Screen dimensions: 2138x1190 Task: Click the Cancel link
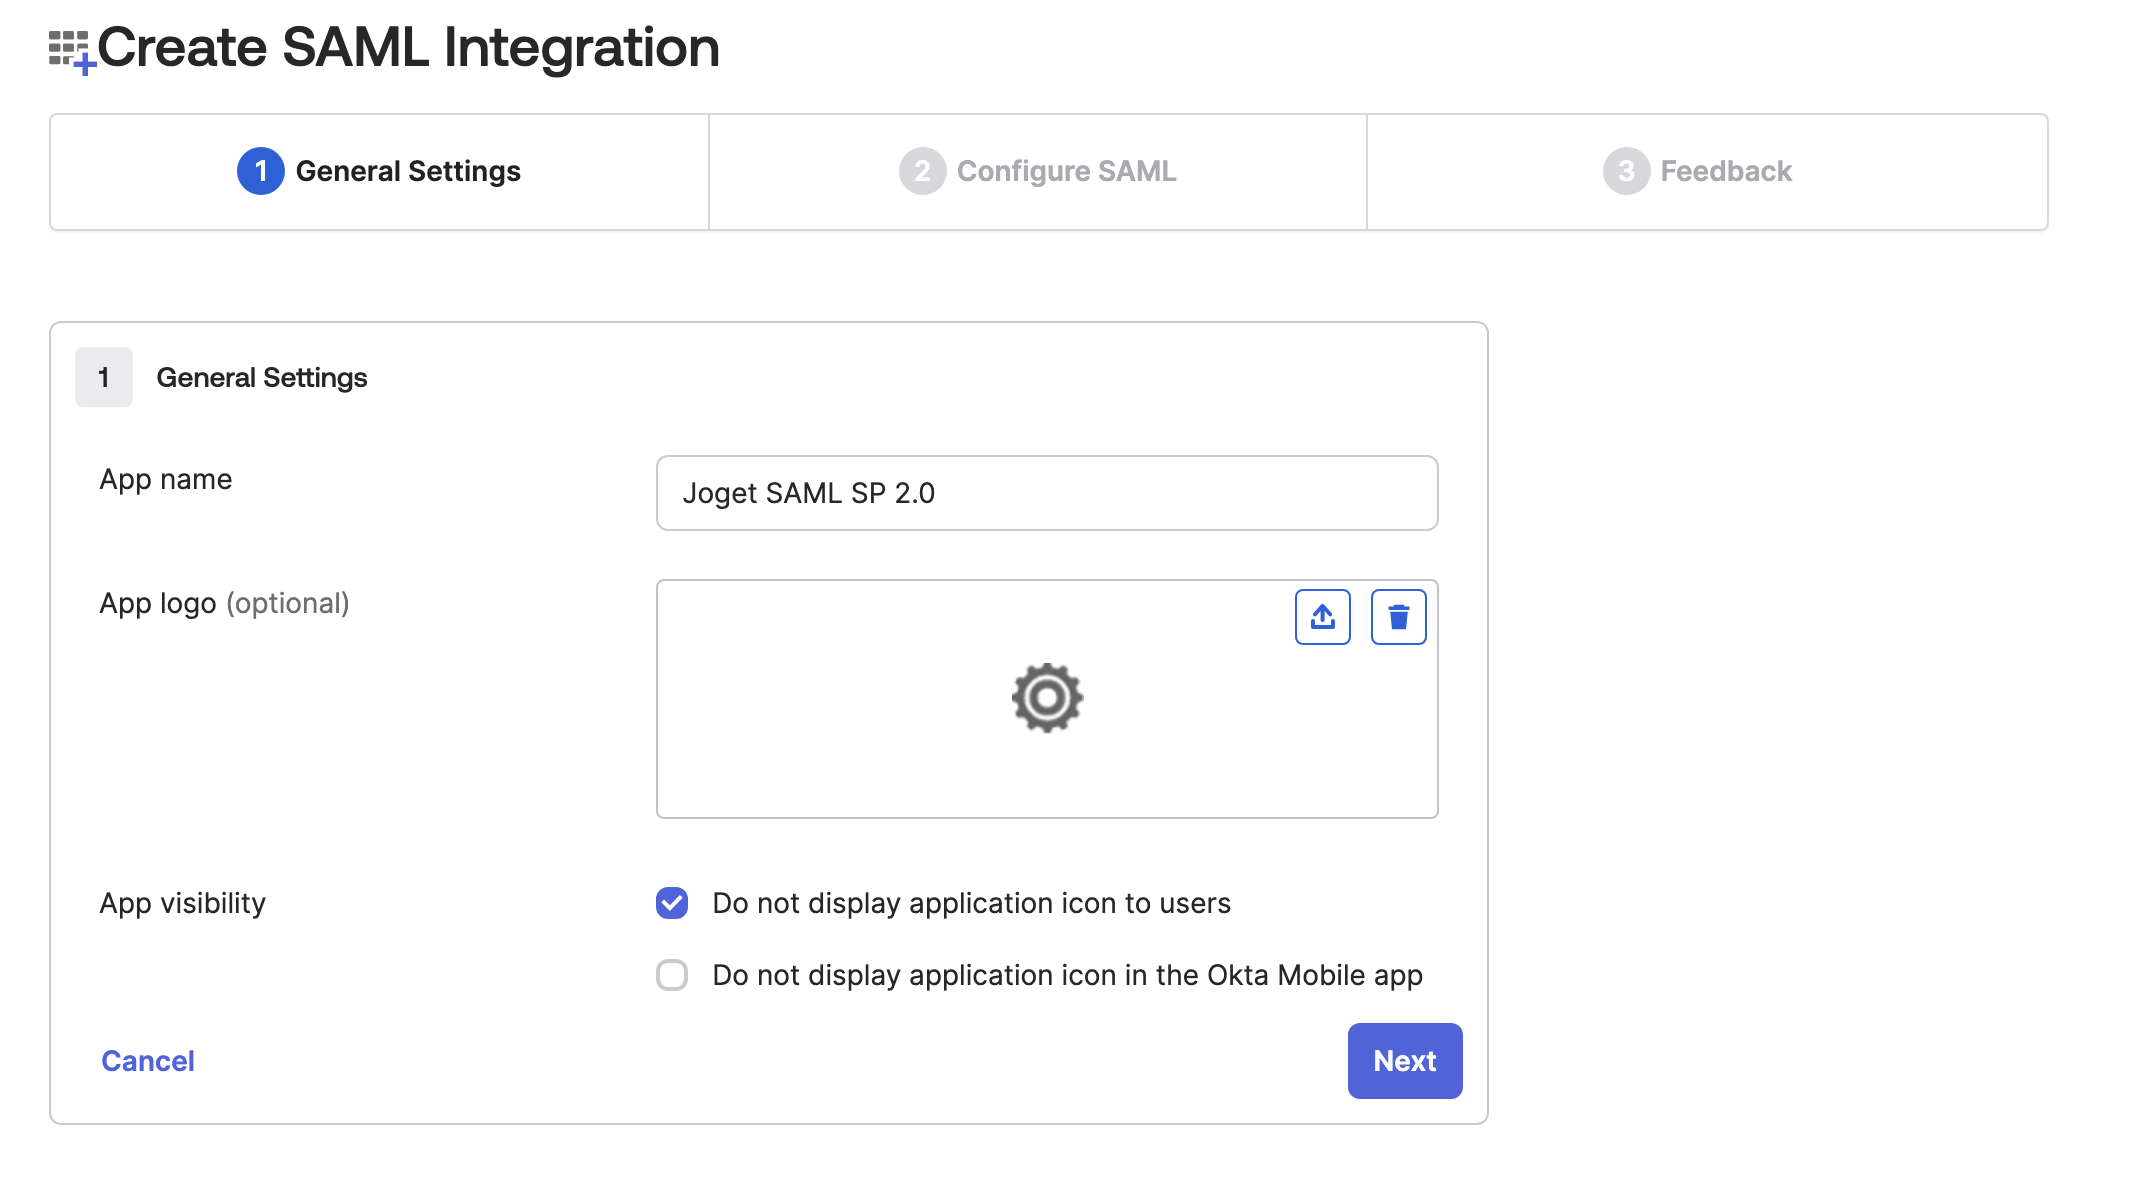148,1061
